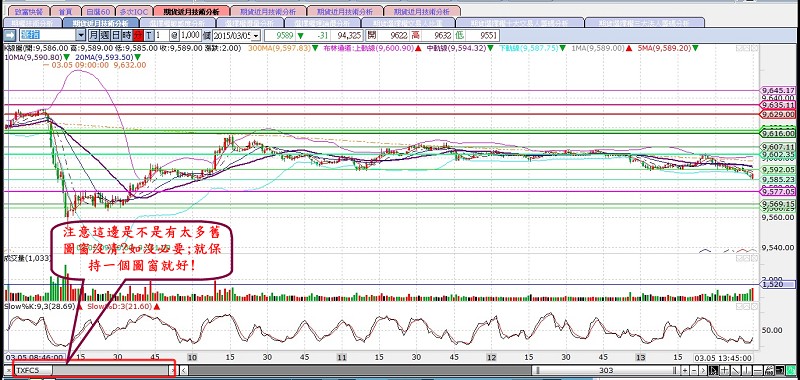800x380 pixels.
Task: Select the 日 daily period button
Action: [116, 35]
